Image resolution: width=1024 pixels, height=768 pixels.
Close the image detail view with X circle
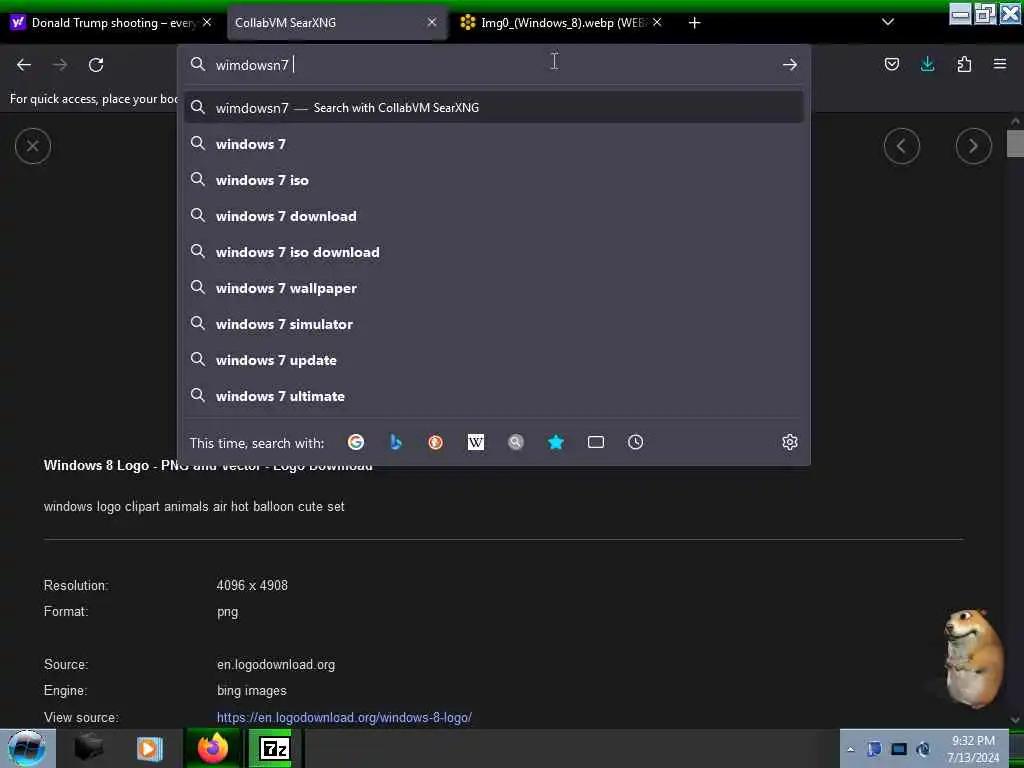tap(33, 146)
